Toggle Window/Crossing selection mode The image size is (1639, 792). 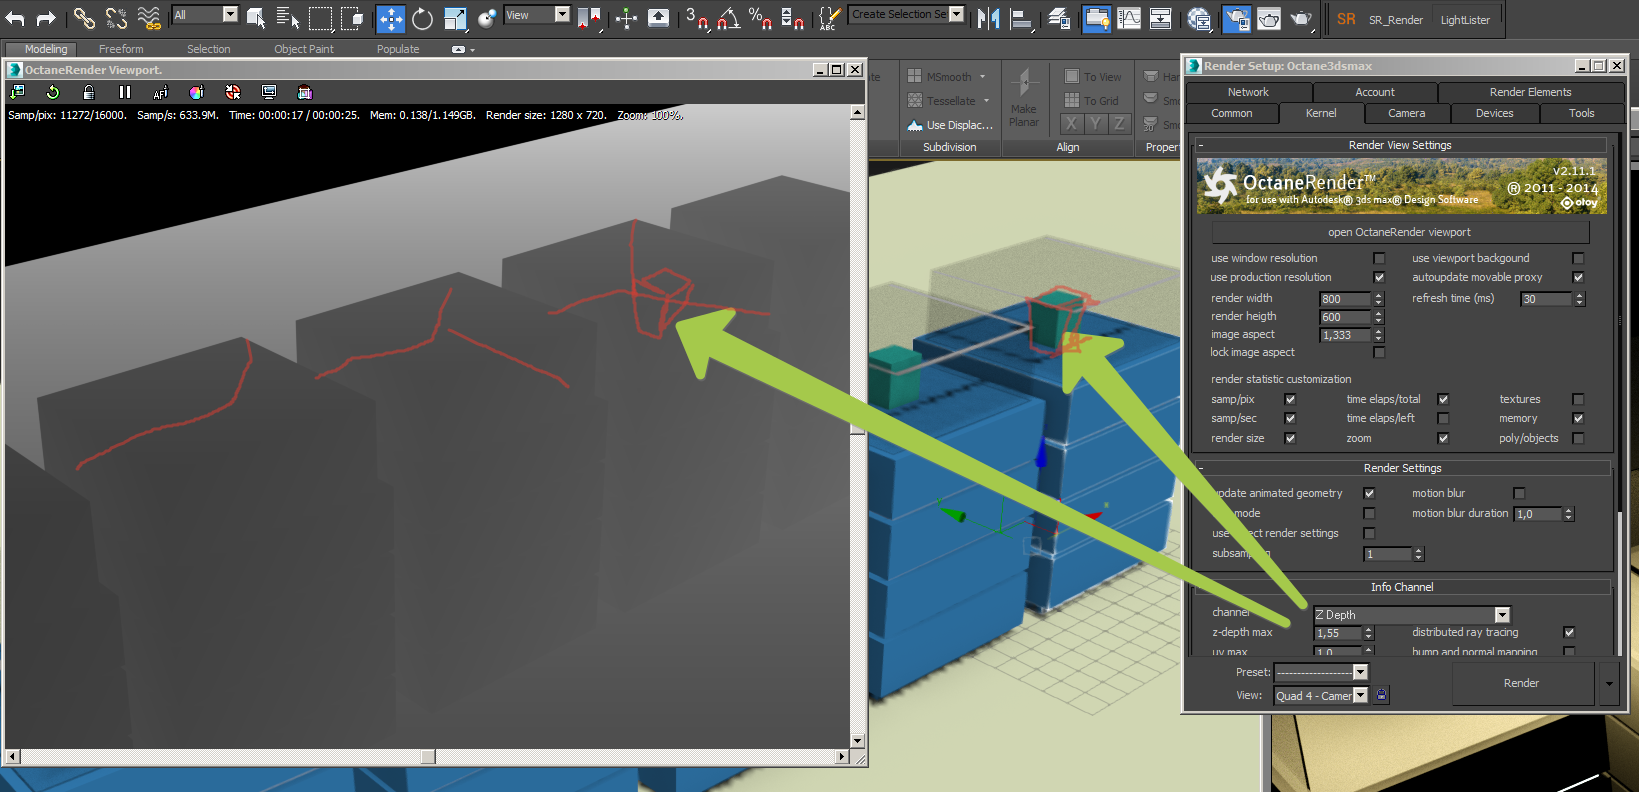pos(352,18)
